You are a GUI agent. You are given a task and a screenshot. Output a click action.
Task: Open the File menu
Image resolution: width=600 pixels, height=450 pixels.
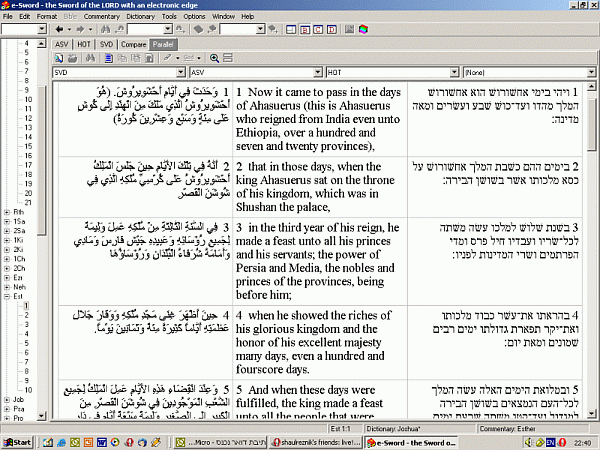pos(8,16)
